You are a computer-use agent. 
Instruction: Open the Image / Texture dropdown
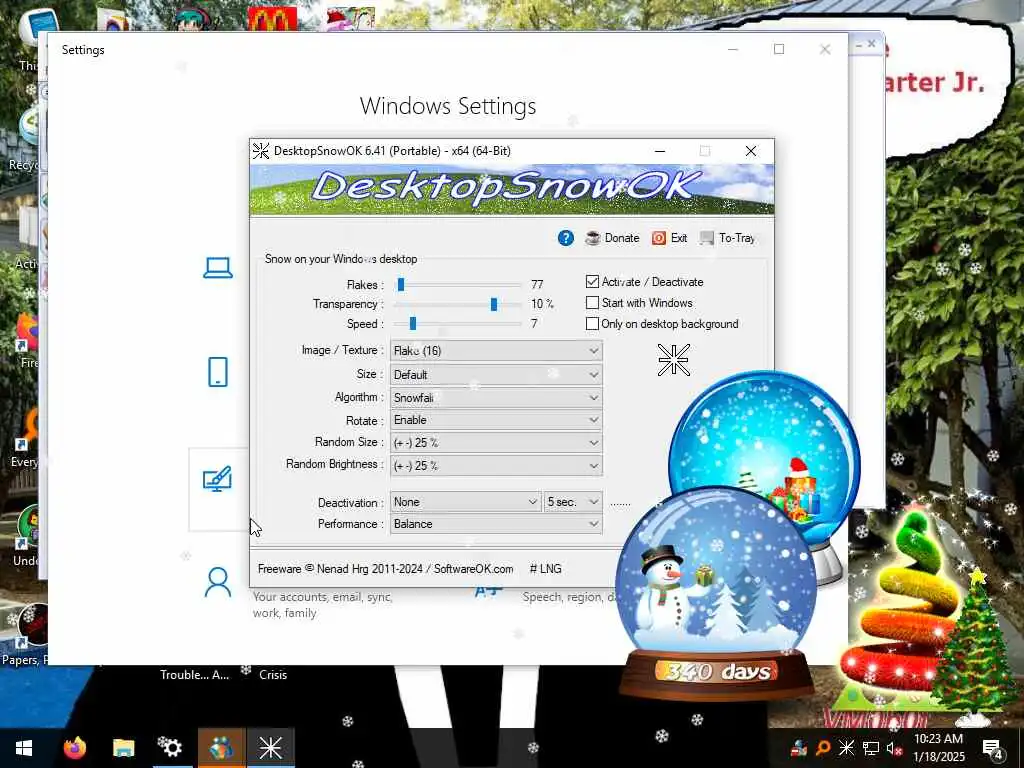[496, 351]
